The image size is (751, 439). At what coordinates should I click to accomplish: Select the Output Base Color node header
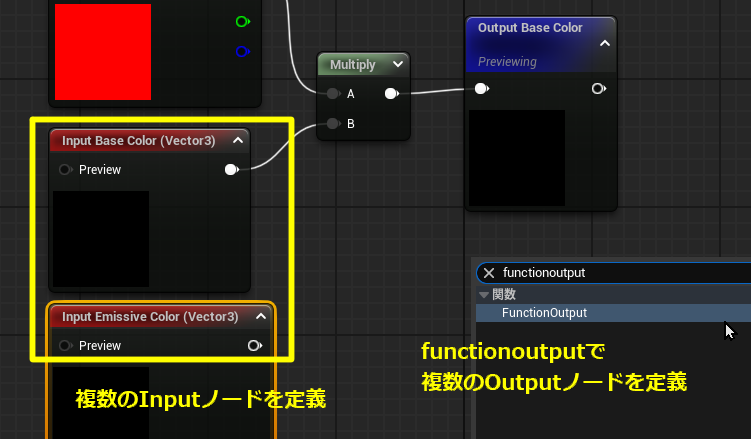click(x=541, y=45)
